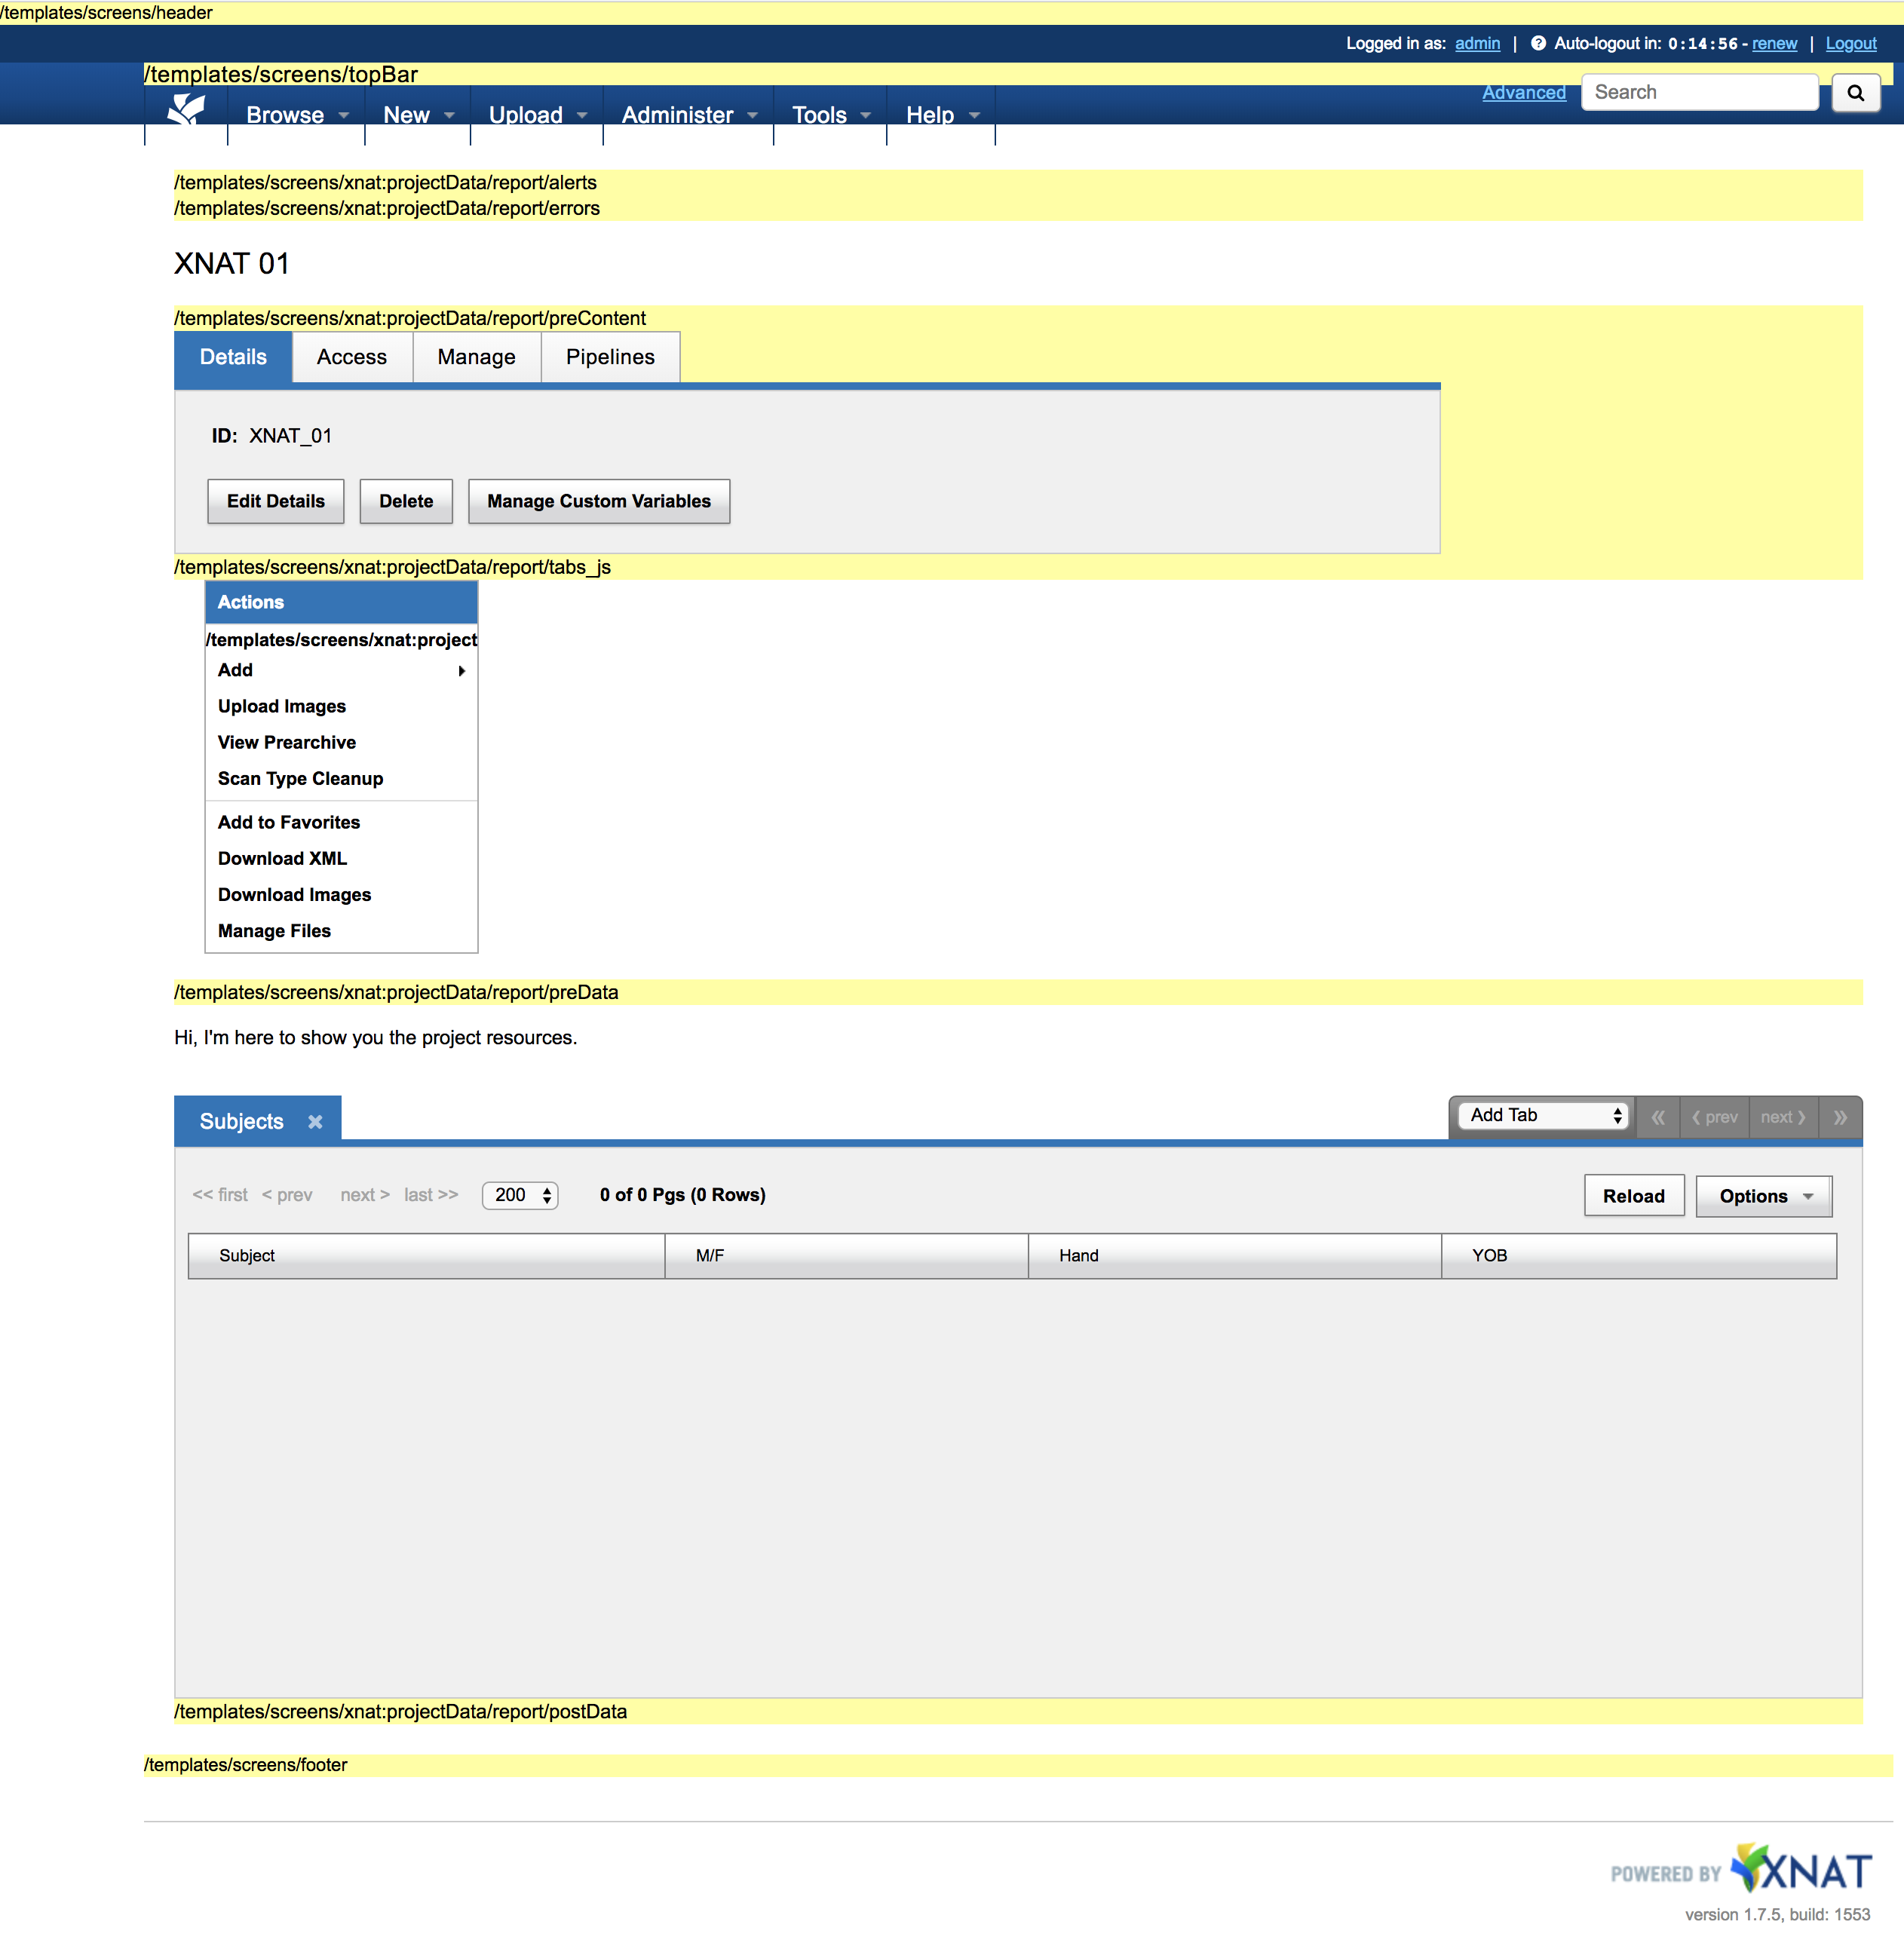Click the auto-logout help question mark icon
Viewport: 1904px width, 1946px height.
point(1538,43)
